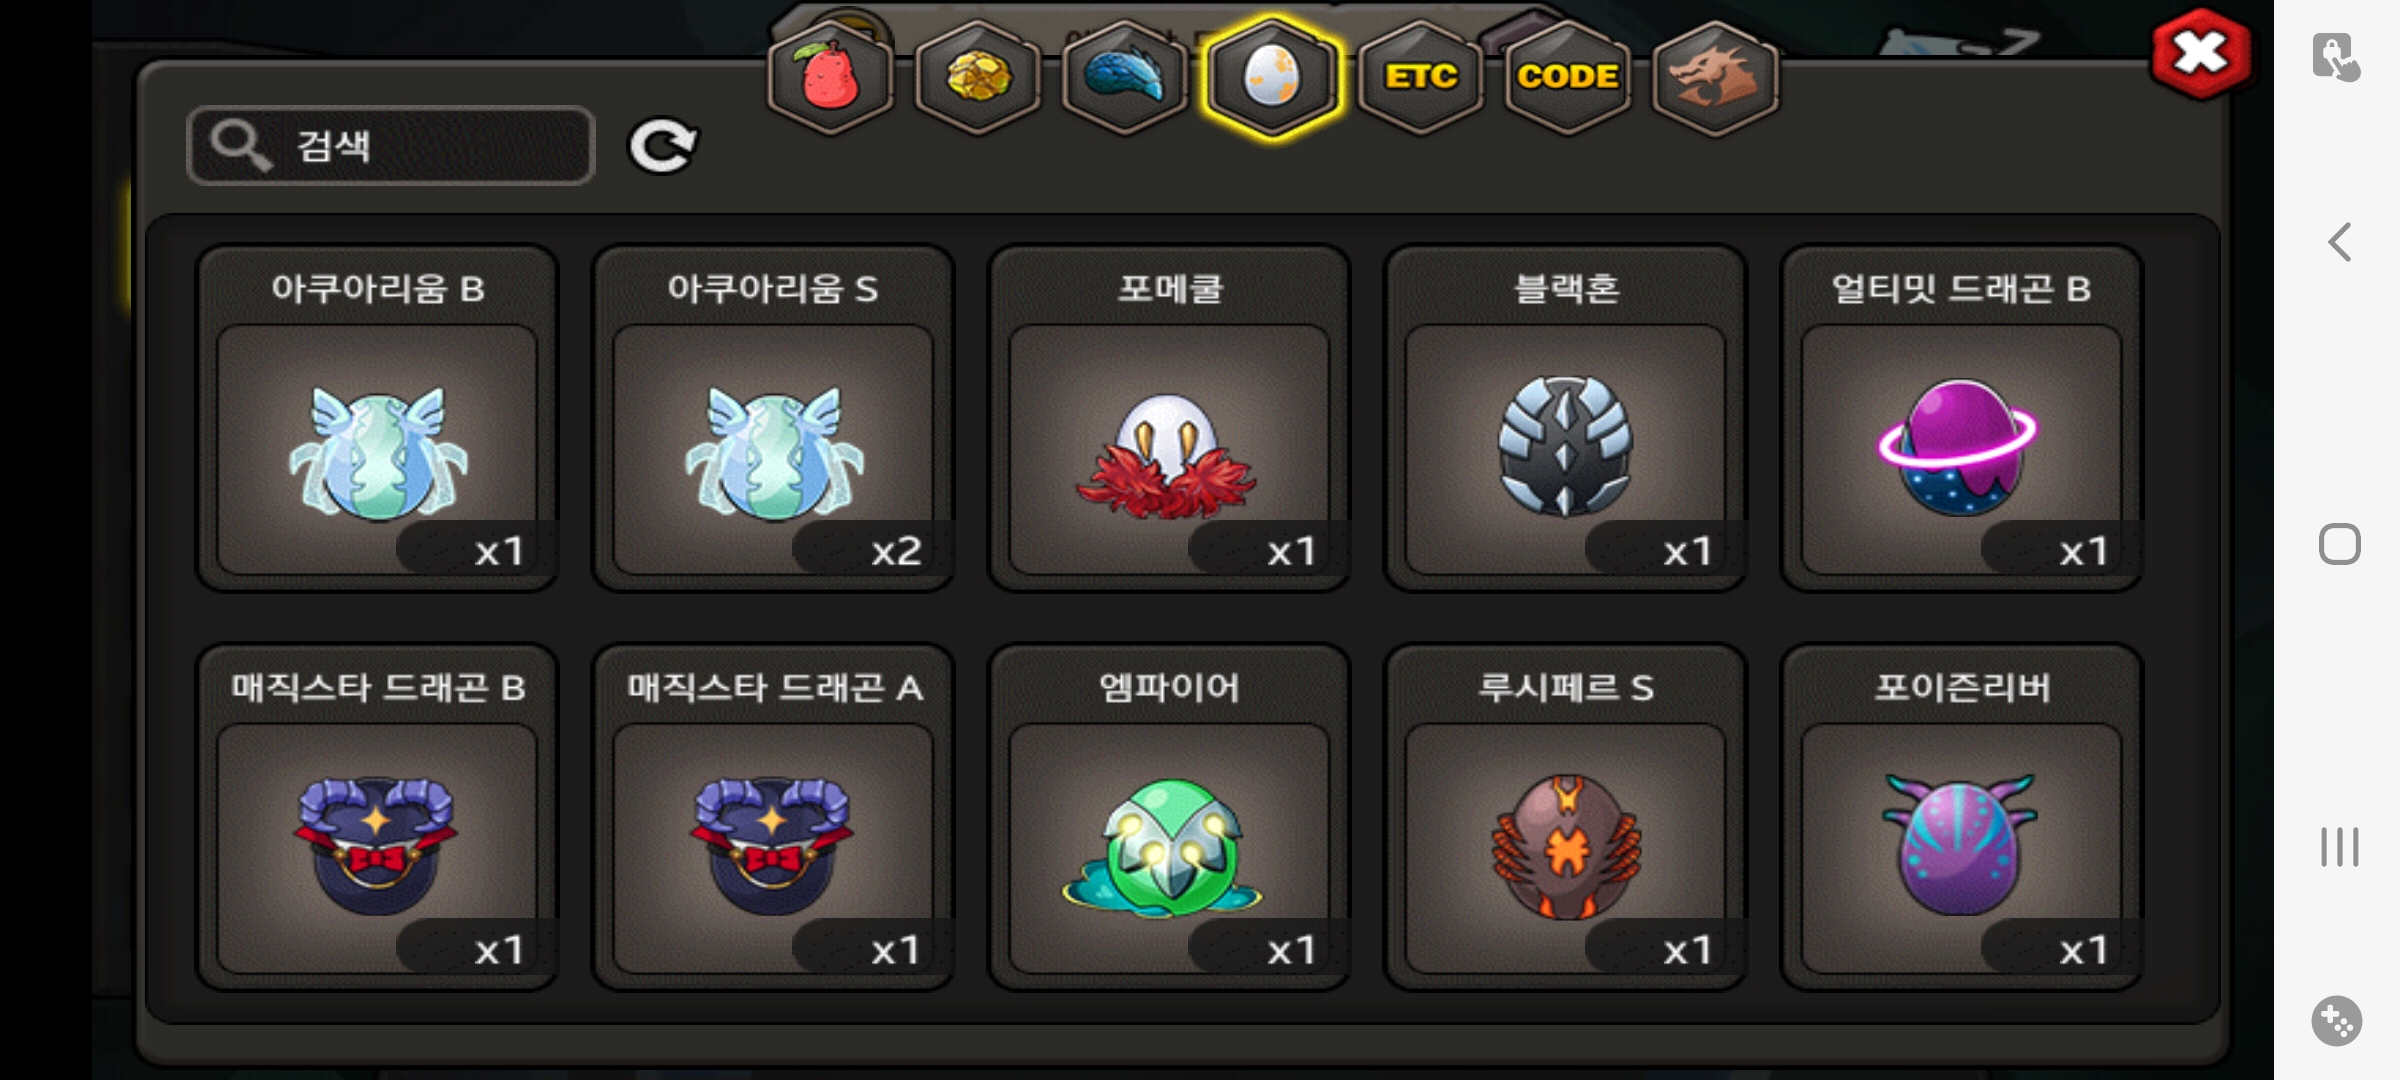Open the game controller tools icon
The image size is (2400, 1080).
coord(2337,1021)
